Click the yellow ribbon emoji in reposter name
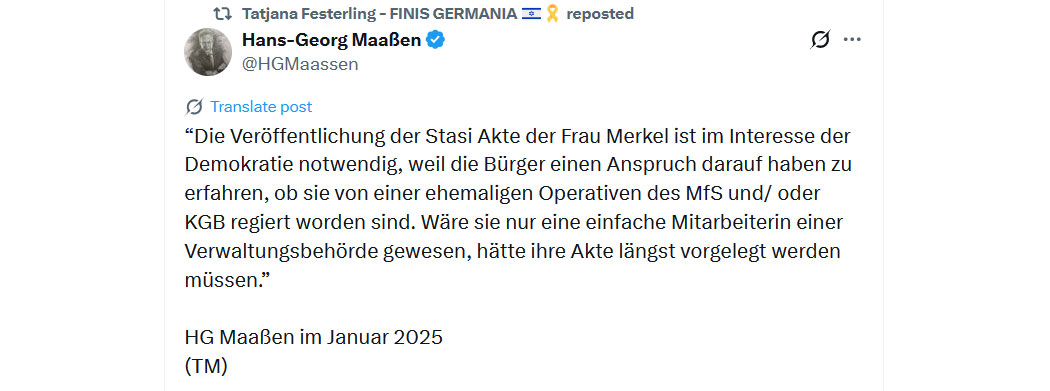 pyautogui.click(x=552, y=13)
